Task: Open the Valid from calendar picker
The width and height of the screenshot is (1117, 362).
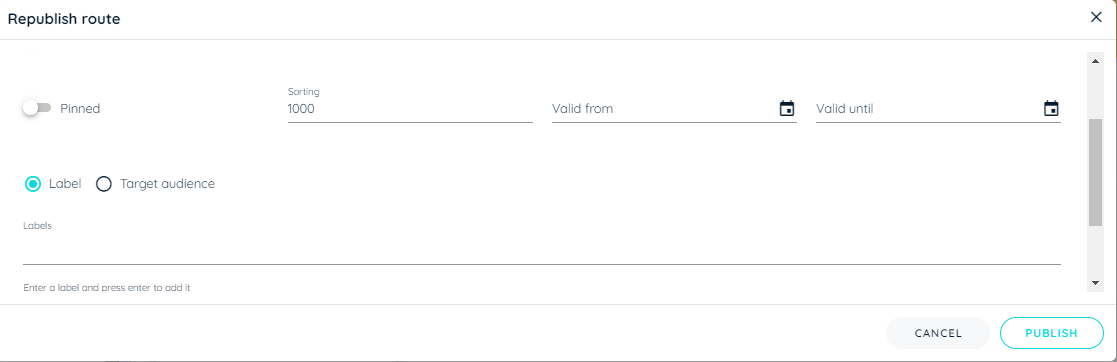Action: (x=786, y=109)
